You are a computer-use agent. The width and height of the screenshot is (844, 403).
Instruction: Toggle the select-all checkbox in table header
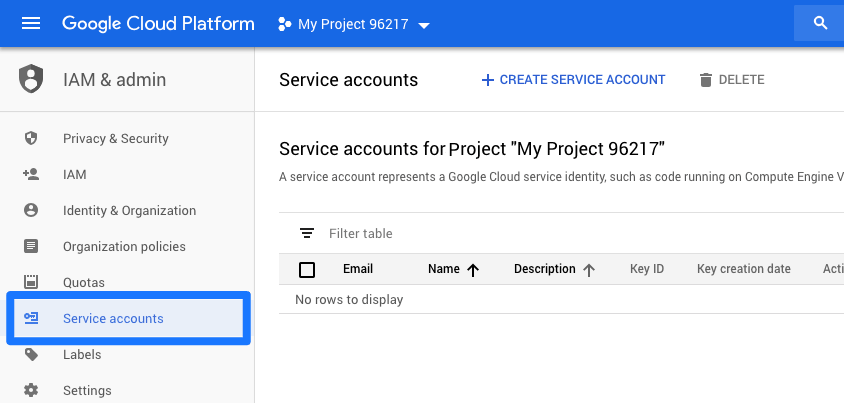tap(307, 269)
